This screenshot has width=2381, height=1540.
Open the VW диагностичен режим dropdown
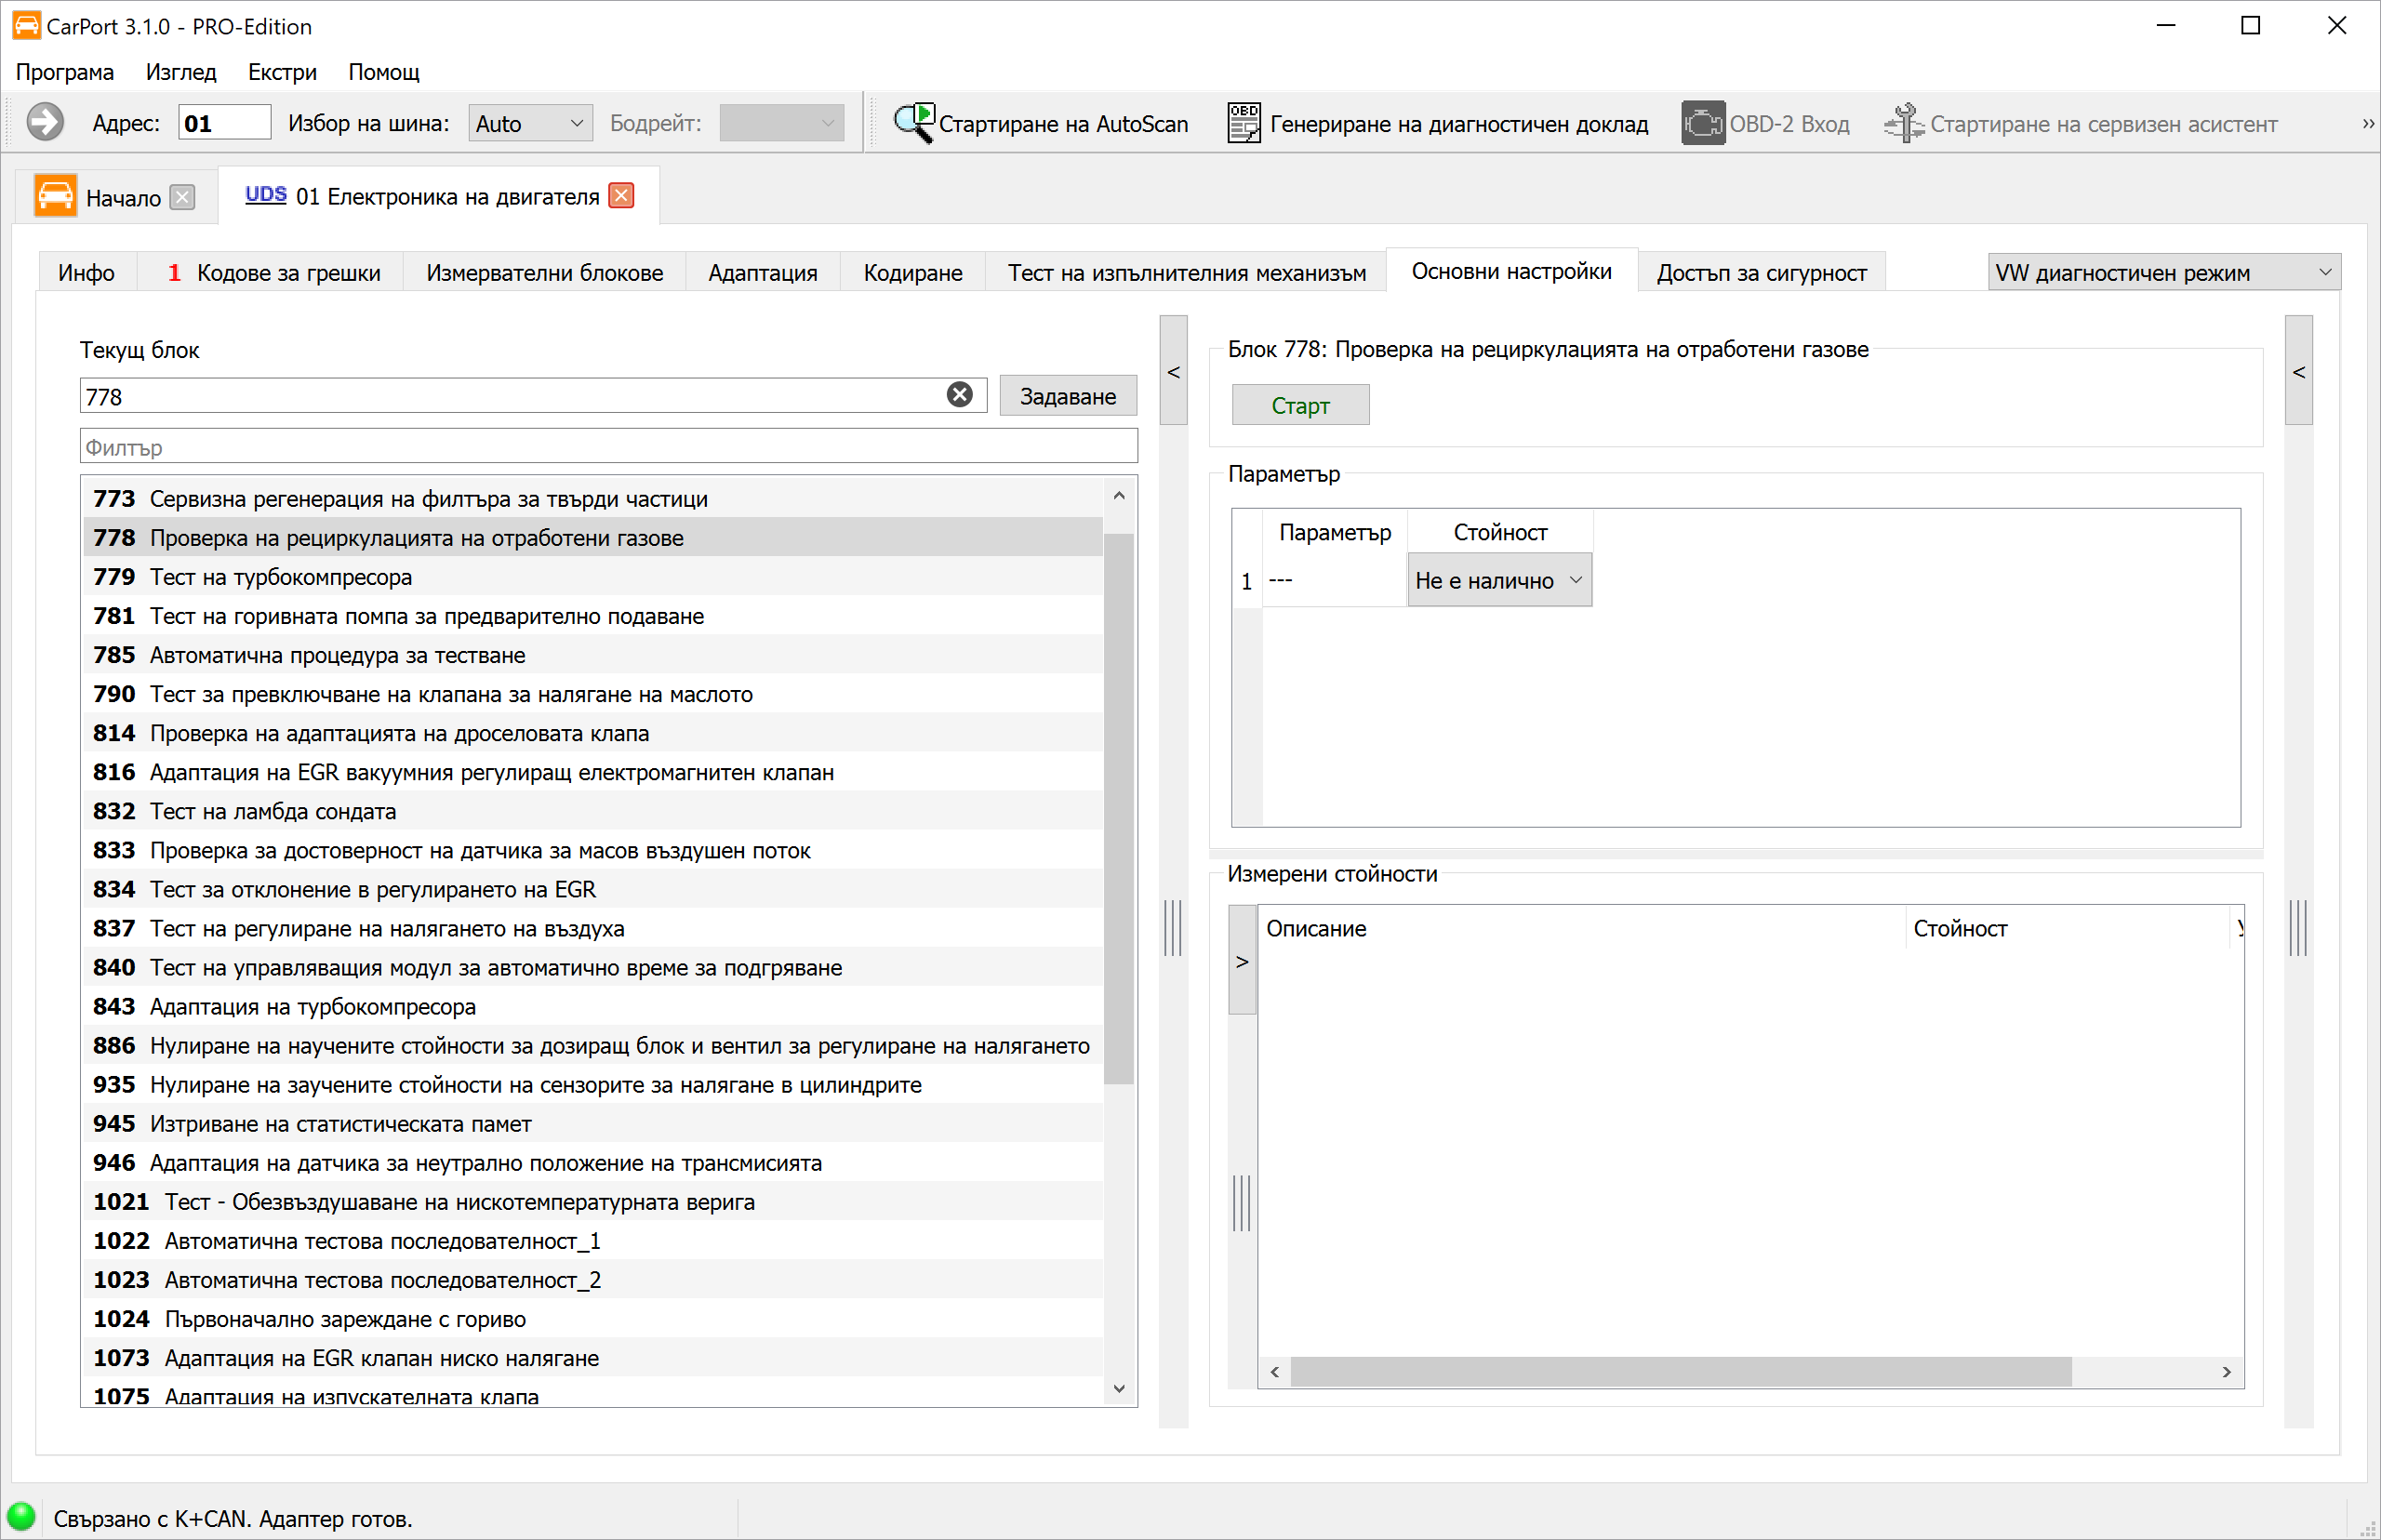2163,272
